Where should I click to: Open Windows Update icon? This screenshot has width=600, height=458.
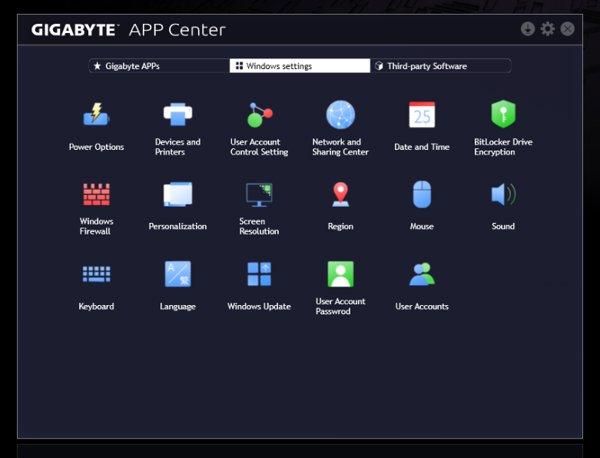(x=259, y=274)
